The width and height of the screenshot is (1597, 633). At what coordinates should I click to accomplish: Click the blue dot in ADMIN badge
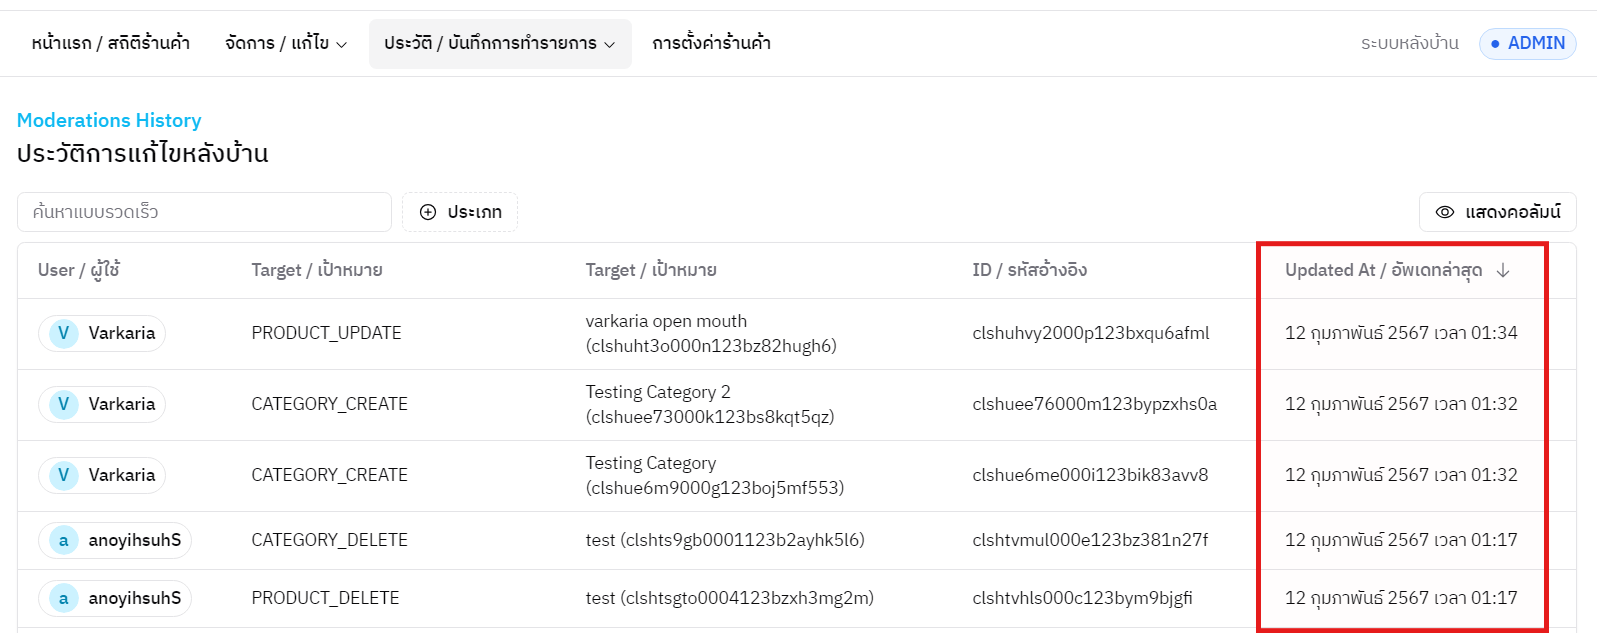coord(1495,44)
